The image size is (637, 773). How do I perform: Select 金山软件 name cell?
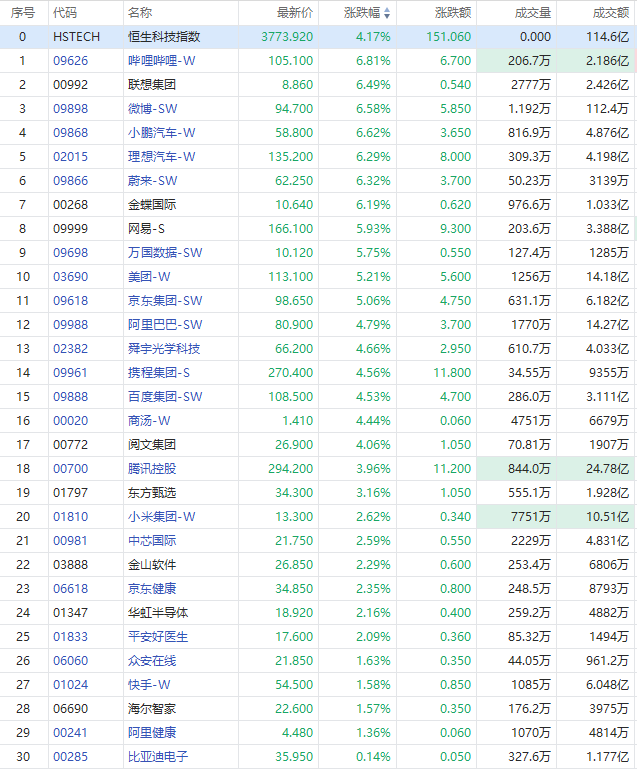pyautogui.click(x=152, y=564)
